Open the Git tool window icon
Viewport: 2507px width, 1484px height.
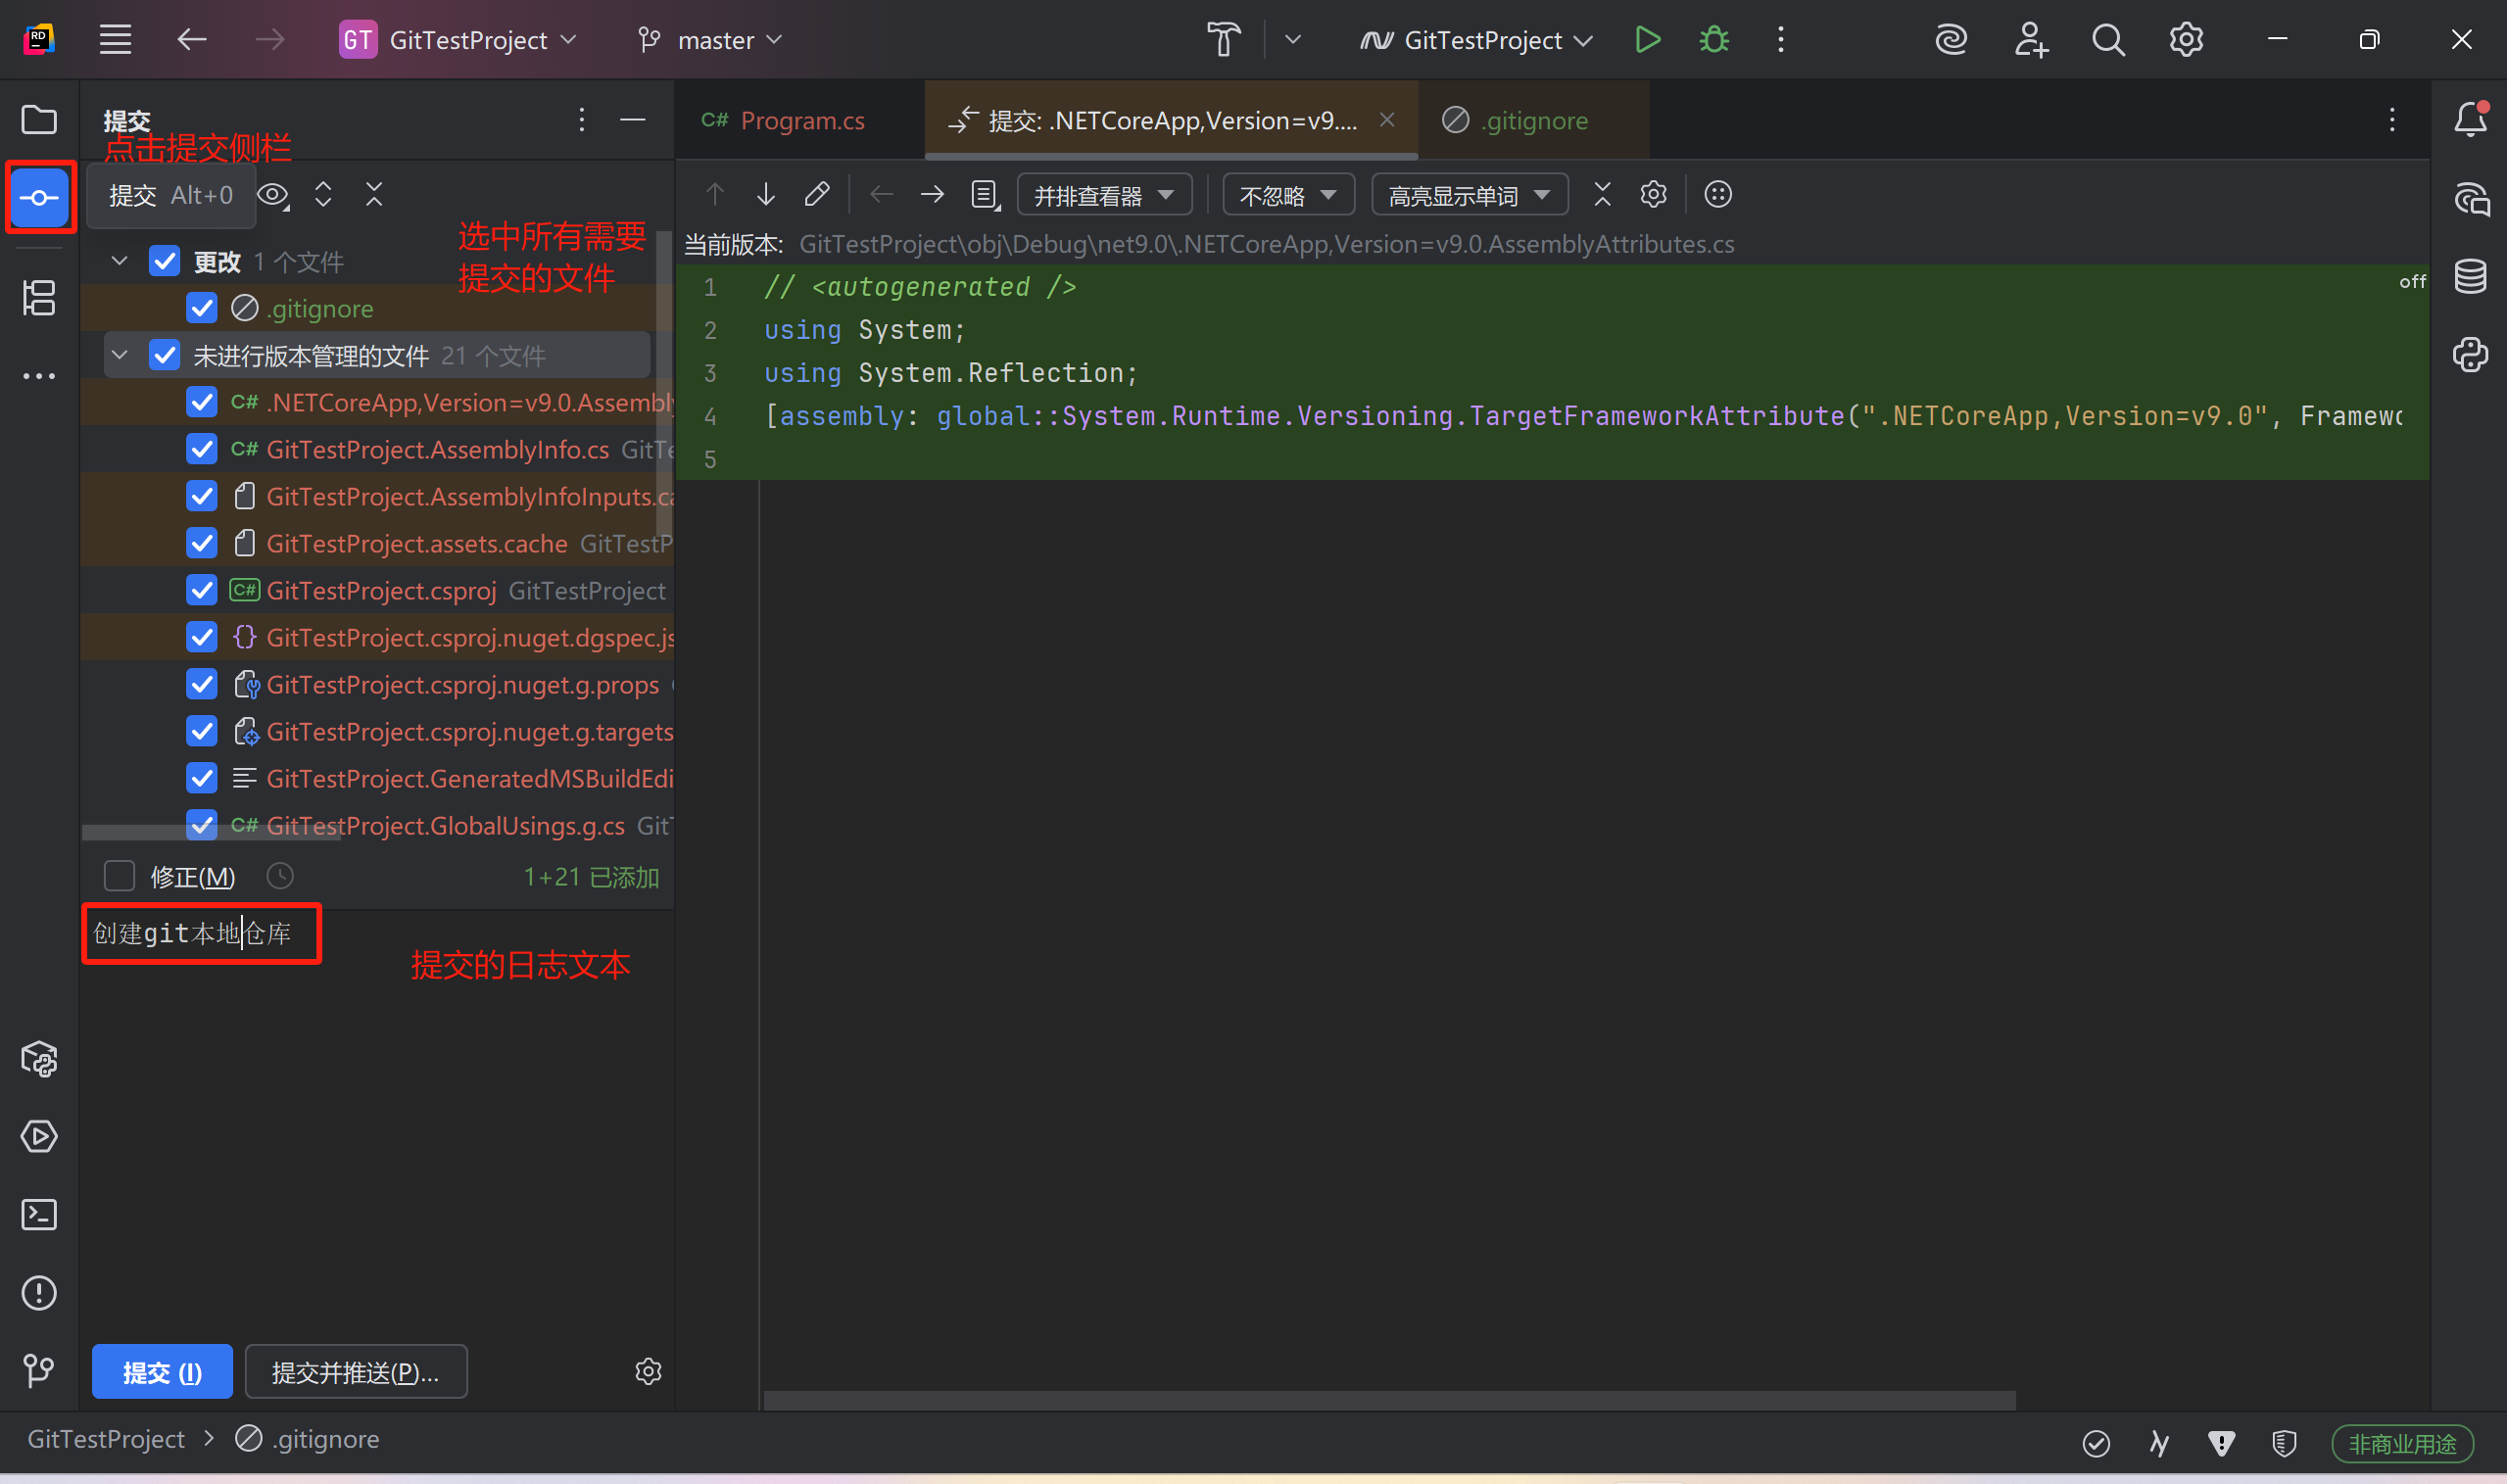39,1370
